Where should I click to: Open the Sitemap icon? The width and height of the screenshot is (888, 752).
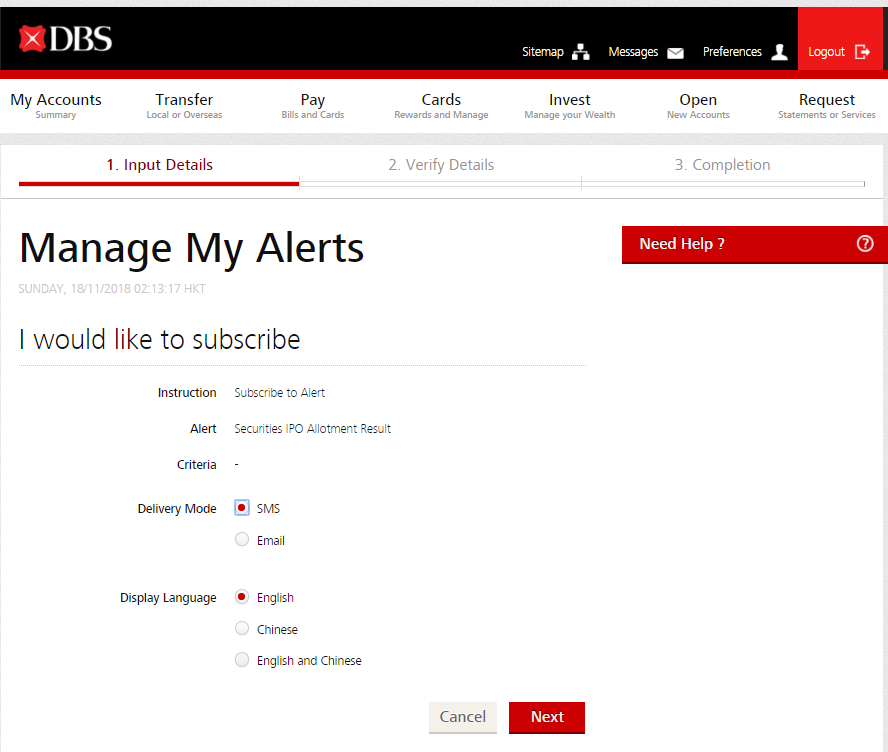point(581,53)
